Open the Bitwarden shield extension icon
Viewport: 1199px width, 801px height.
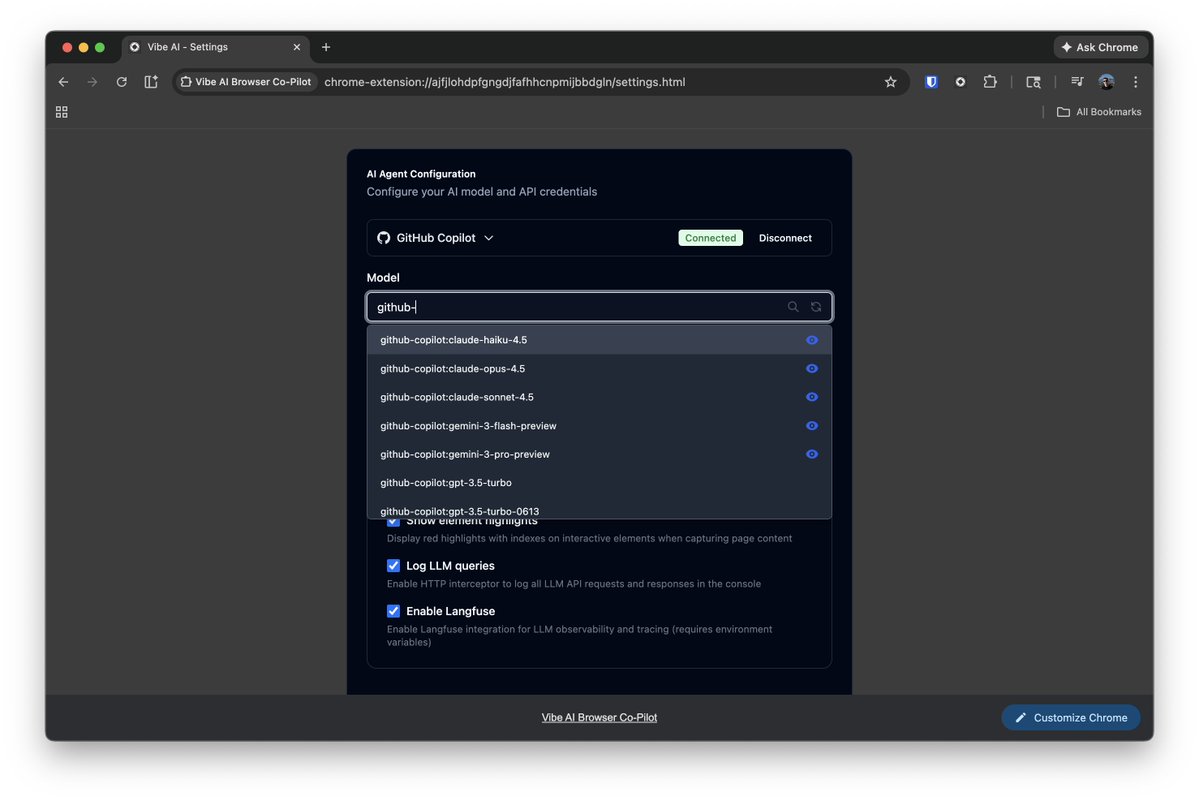931,82
